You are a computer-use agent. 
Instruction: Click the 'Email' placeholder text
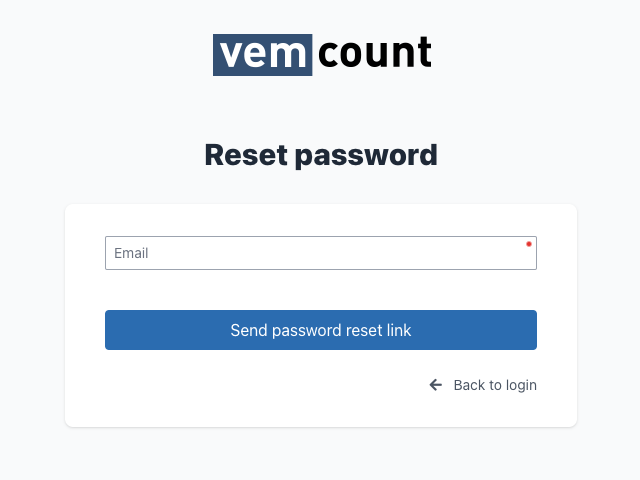click(x=131, y=253)
